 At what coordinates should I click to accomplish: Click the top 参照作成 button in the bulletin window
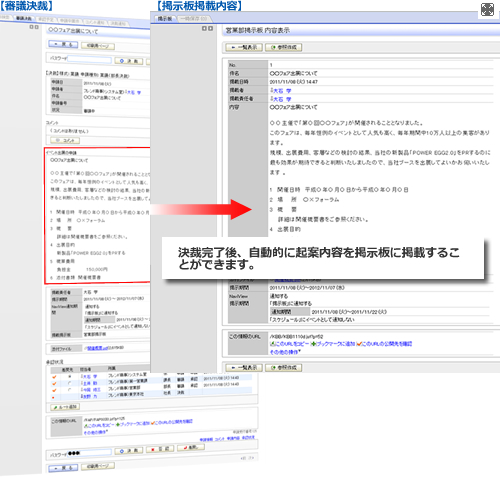[284, 47]
